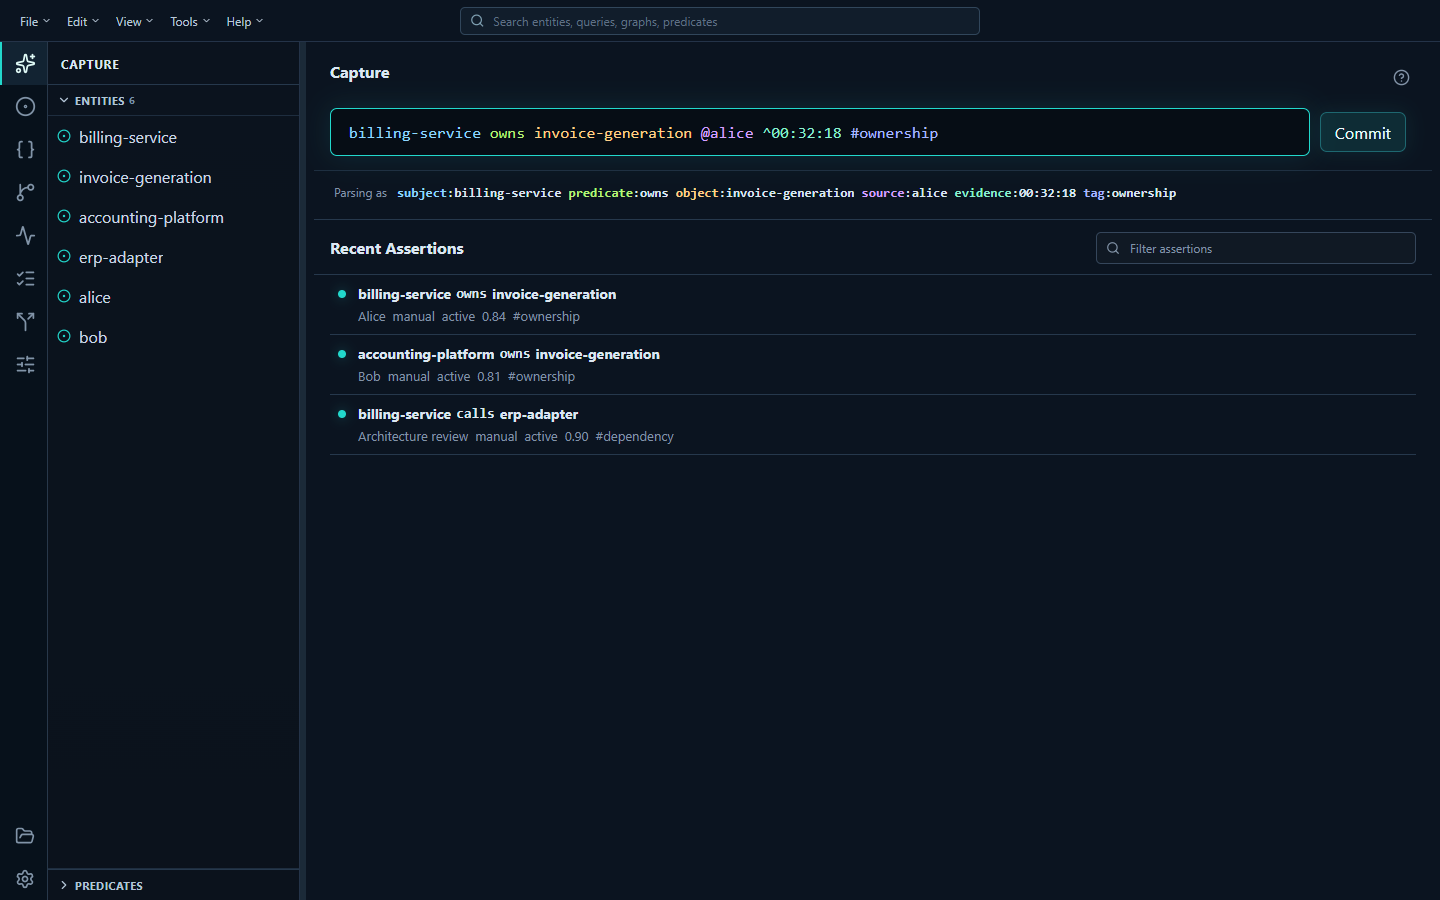Click the Filter assertions input
1440x900 pixels.
coord(1256,248)
